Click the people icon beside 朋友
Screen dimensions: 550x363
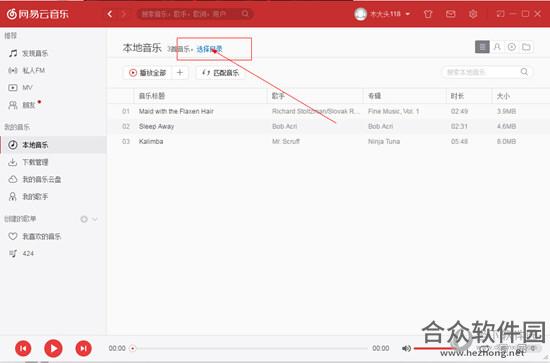pos(13,105)
